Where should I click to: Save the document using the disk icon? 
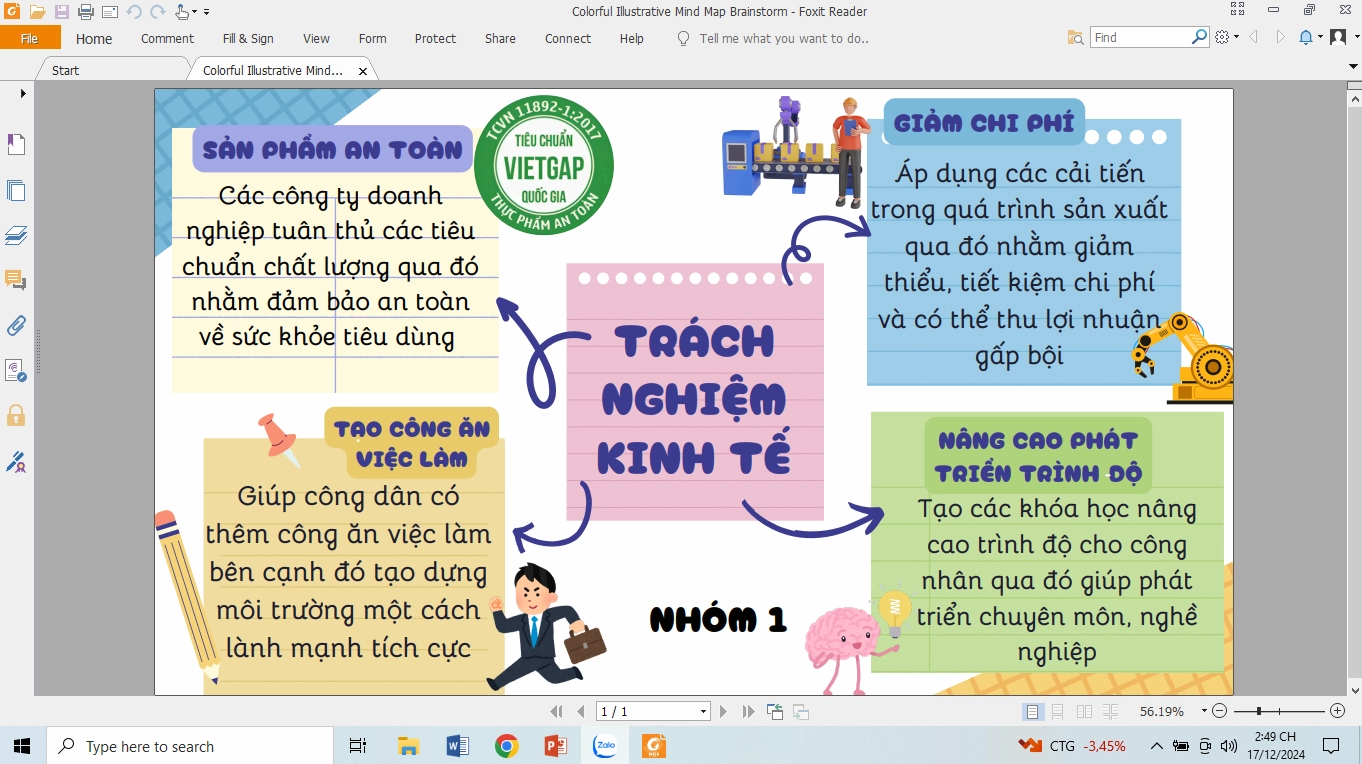point(61,12)
